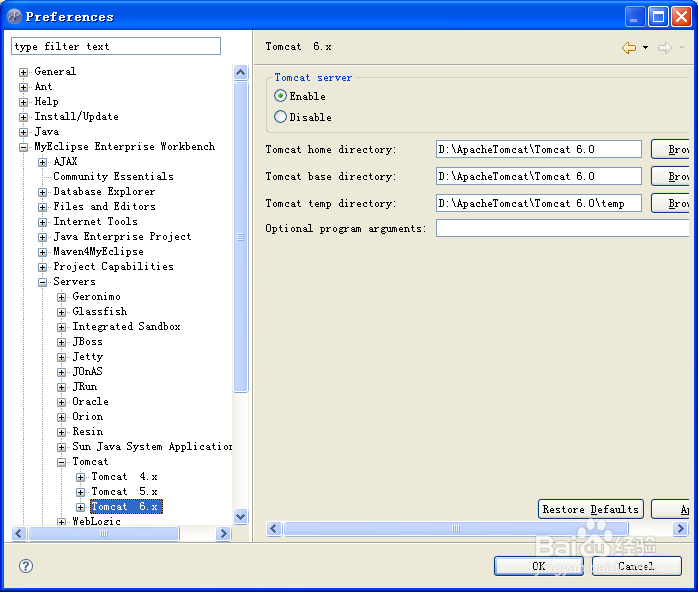Expand the Install/Update node
Viewport: 698px width, 592px height.
[24, 117]
